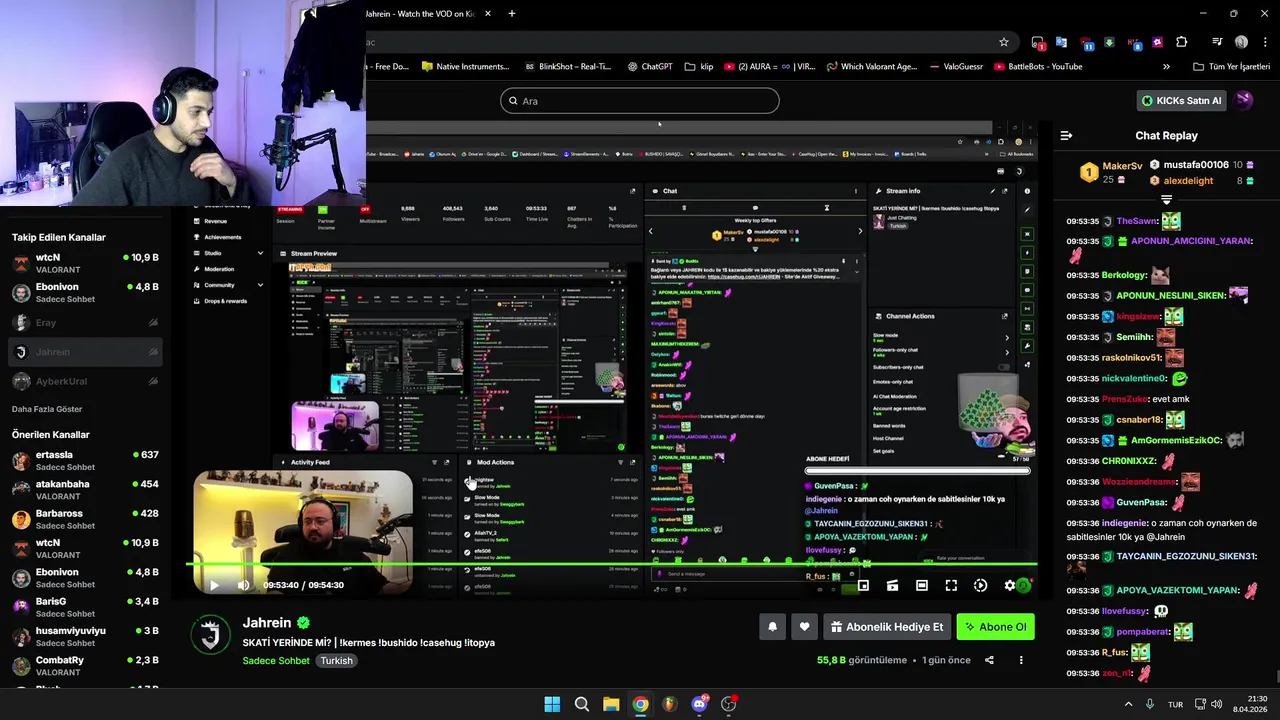Viewport: 1280px width, 720px height.
Task: Click username nickvalentine0 in chat
Action: click(1134, 379)
